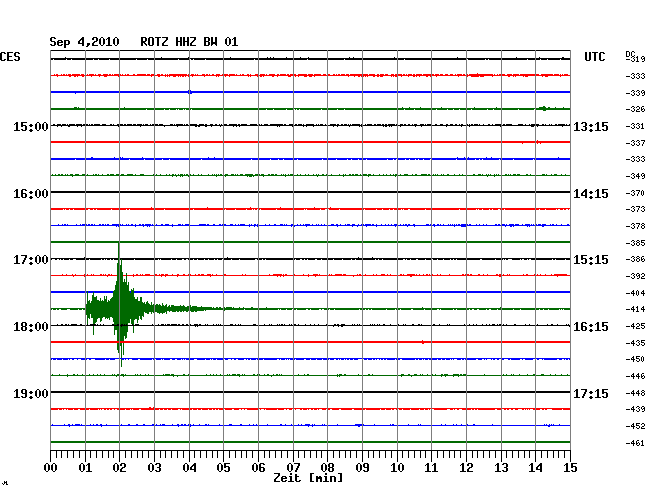Click the DC offset value -349
This screenshot has width=650, height=494.
click(x=635, y=176)
